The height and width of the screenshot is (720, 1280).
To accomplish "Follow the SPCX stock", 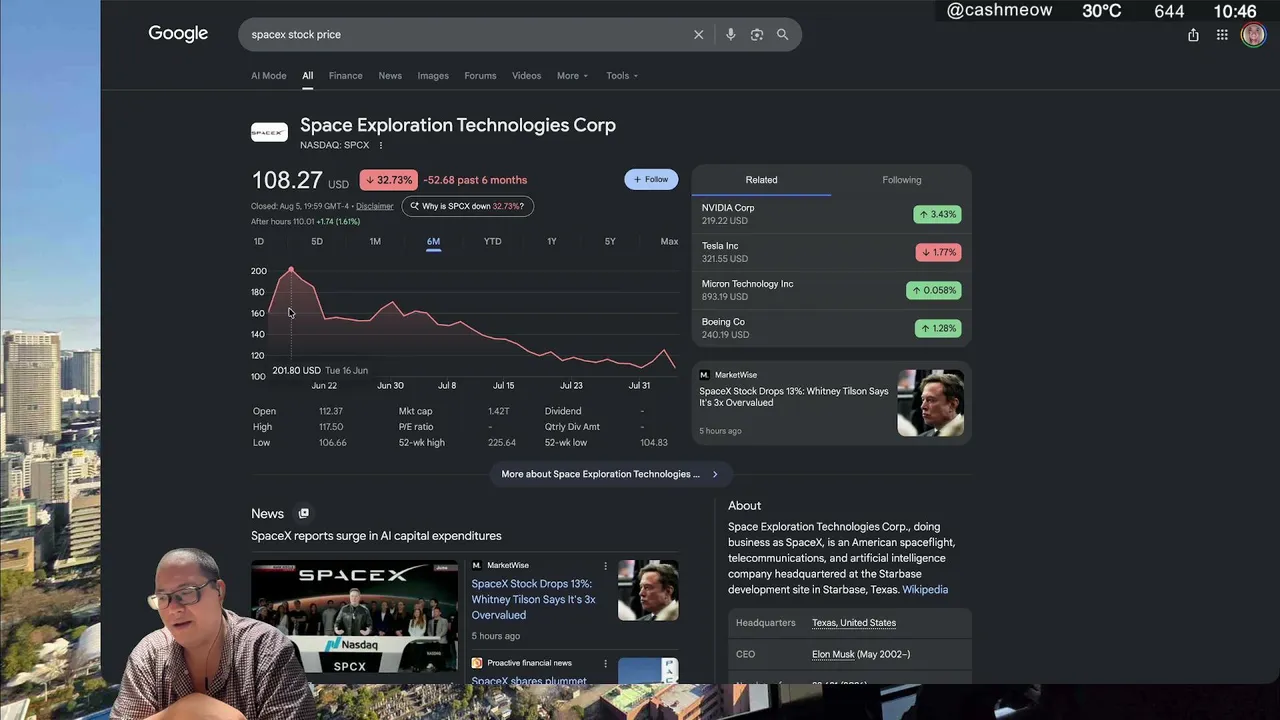I will [x=651, y=179].
